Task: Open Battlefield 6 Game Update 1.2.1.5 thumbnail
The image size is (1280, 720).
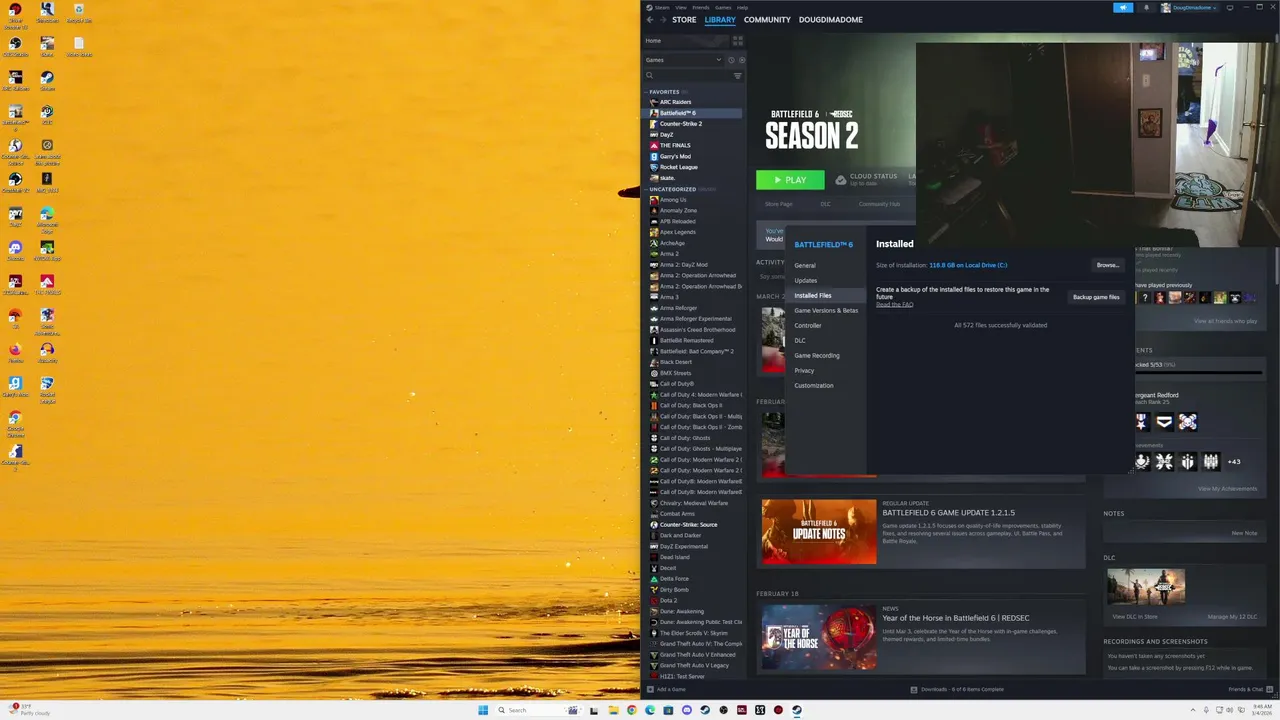Action: 818,532
